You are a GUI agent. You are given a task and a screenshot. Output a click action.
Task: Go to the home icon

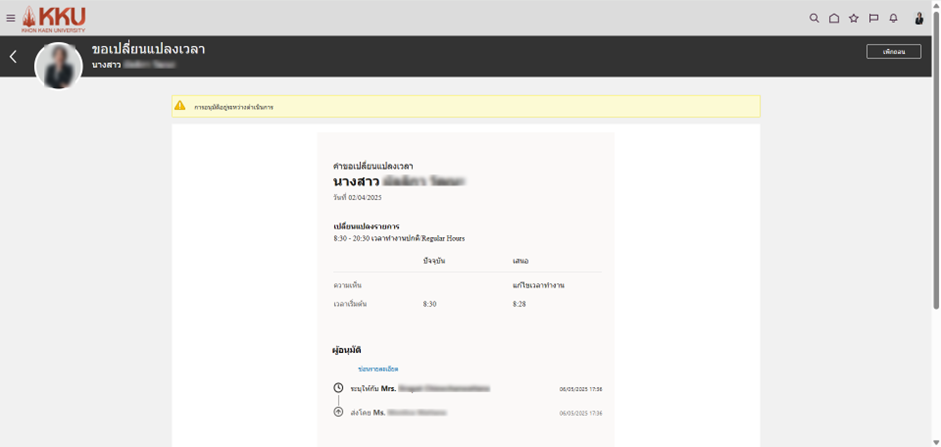pos(834,18)
